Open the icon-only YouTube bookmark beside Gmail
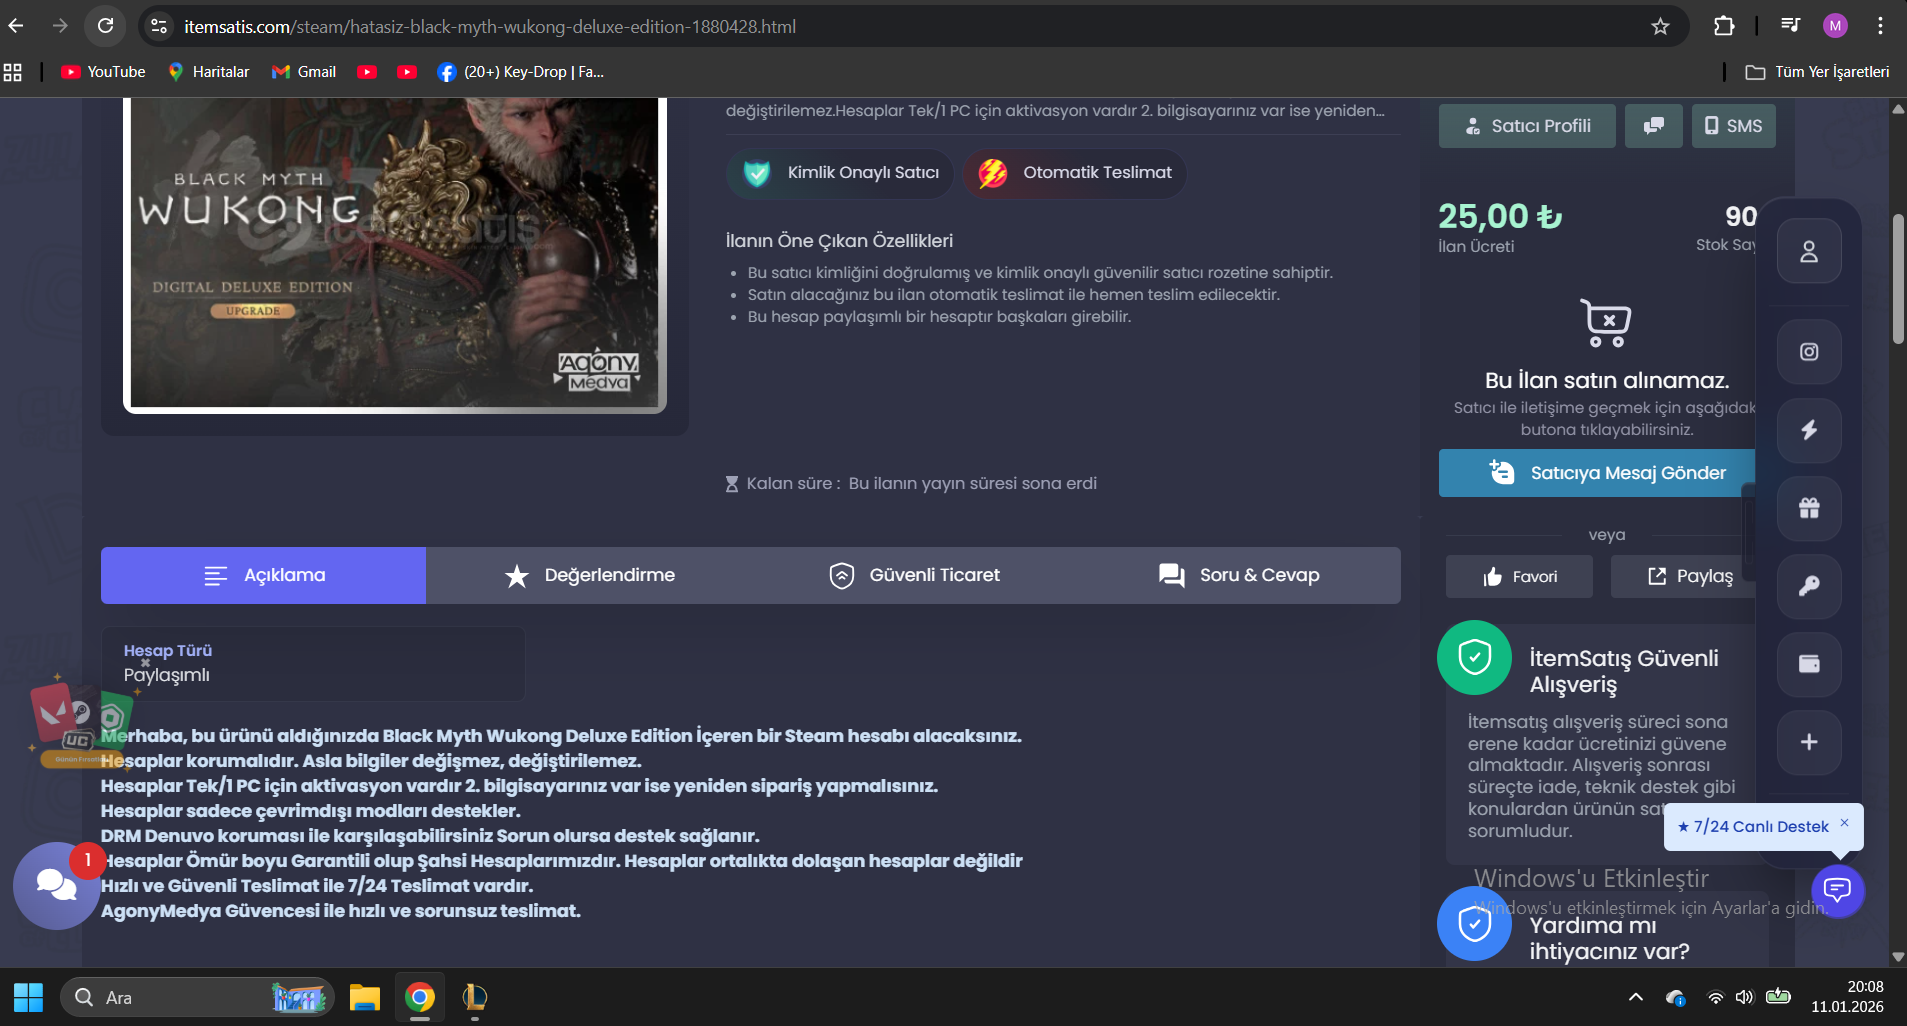1907x1026 pixels. (367, 72)
